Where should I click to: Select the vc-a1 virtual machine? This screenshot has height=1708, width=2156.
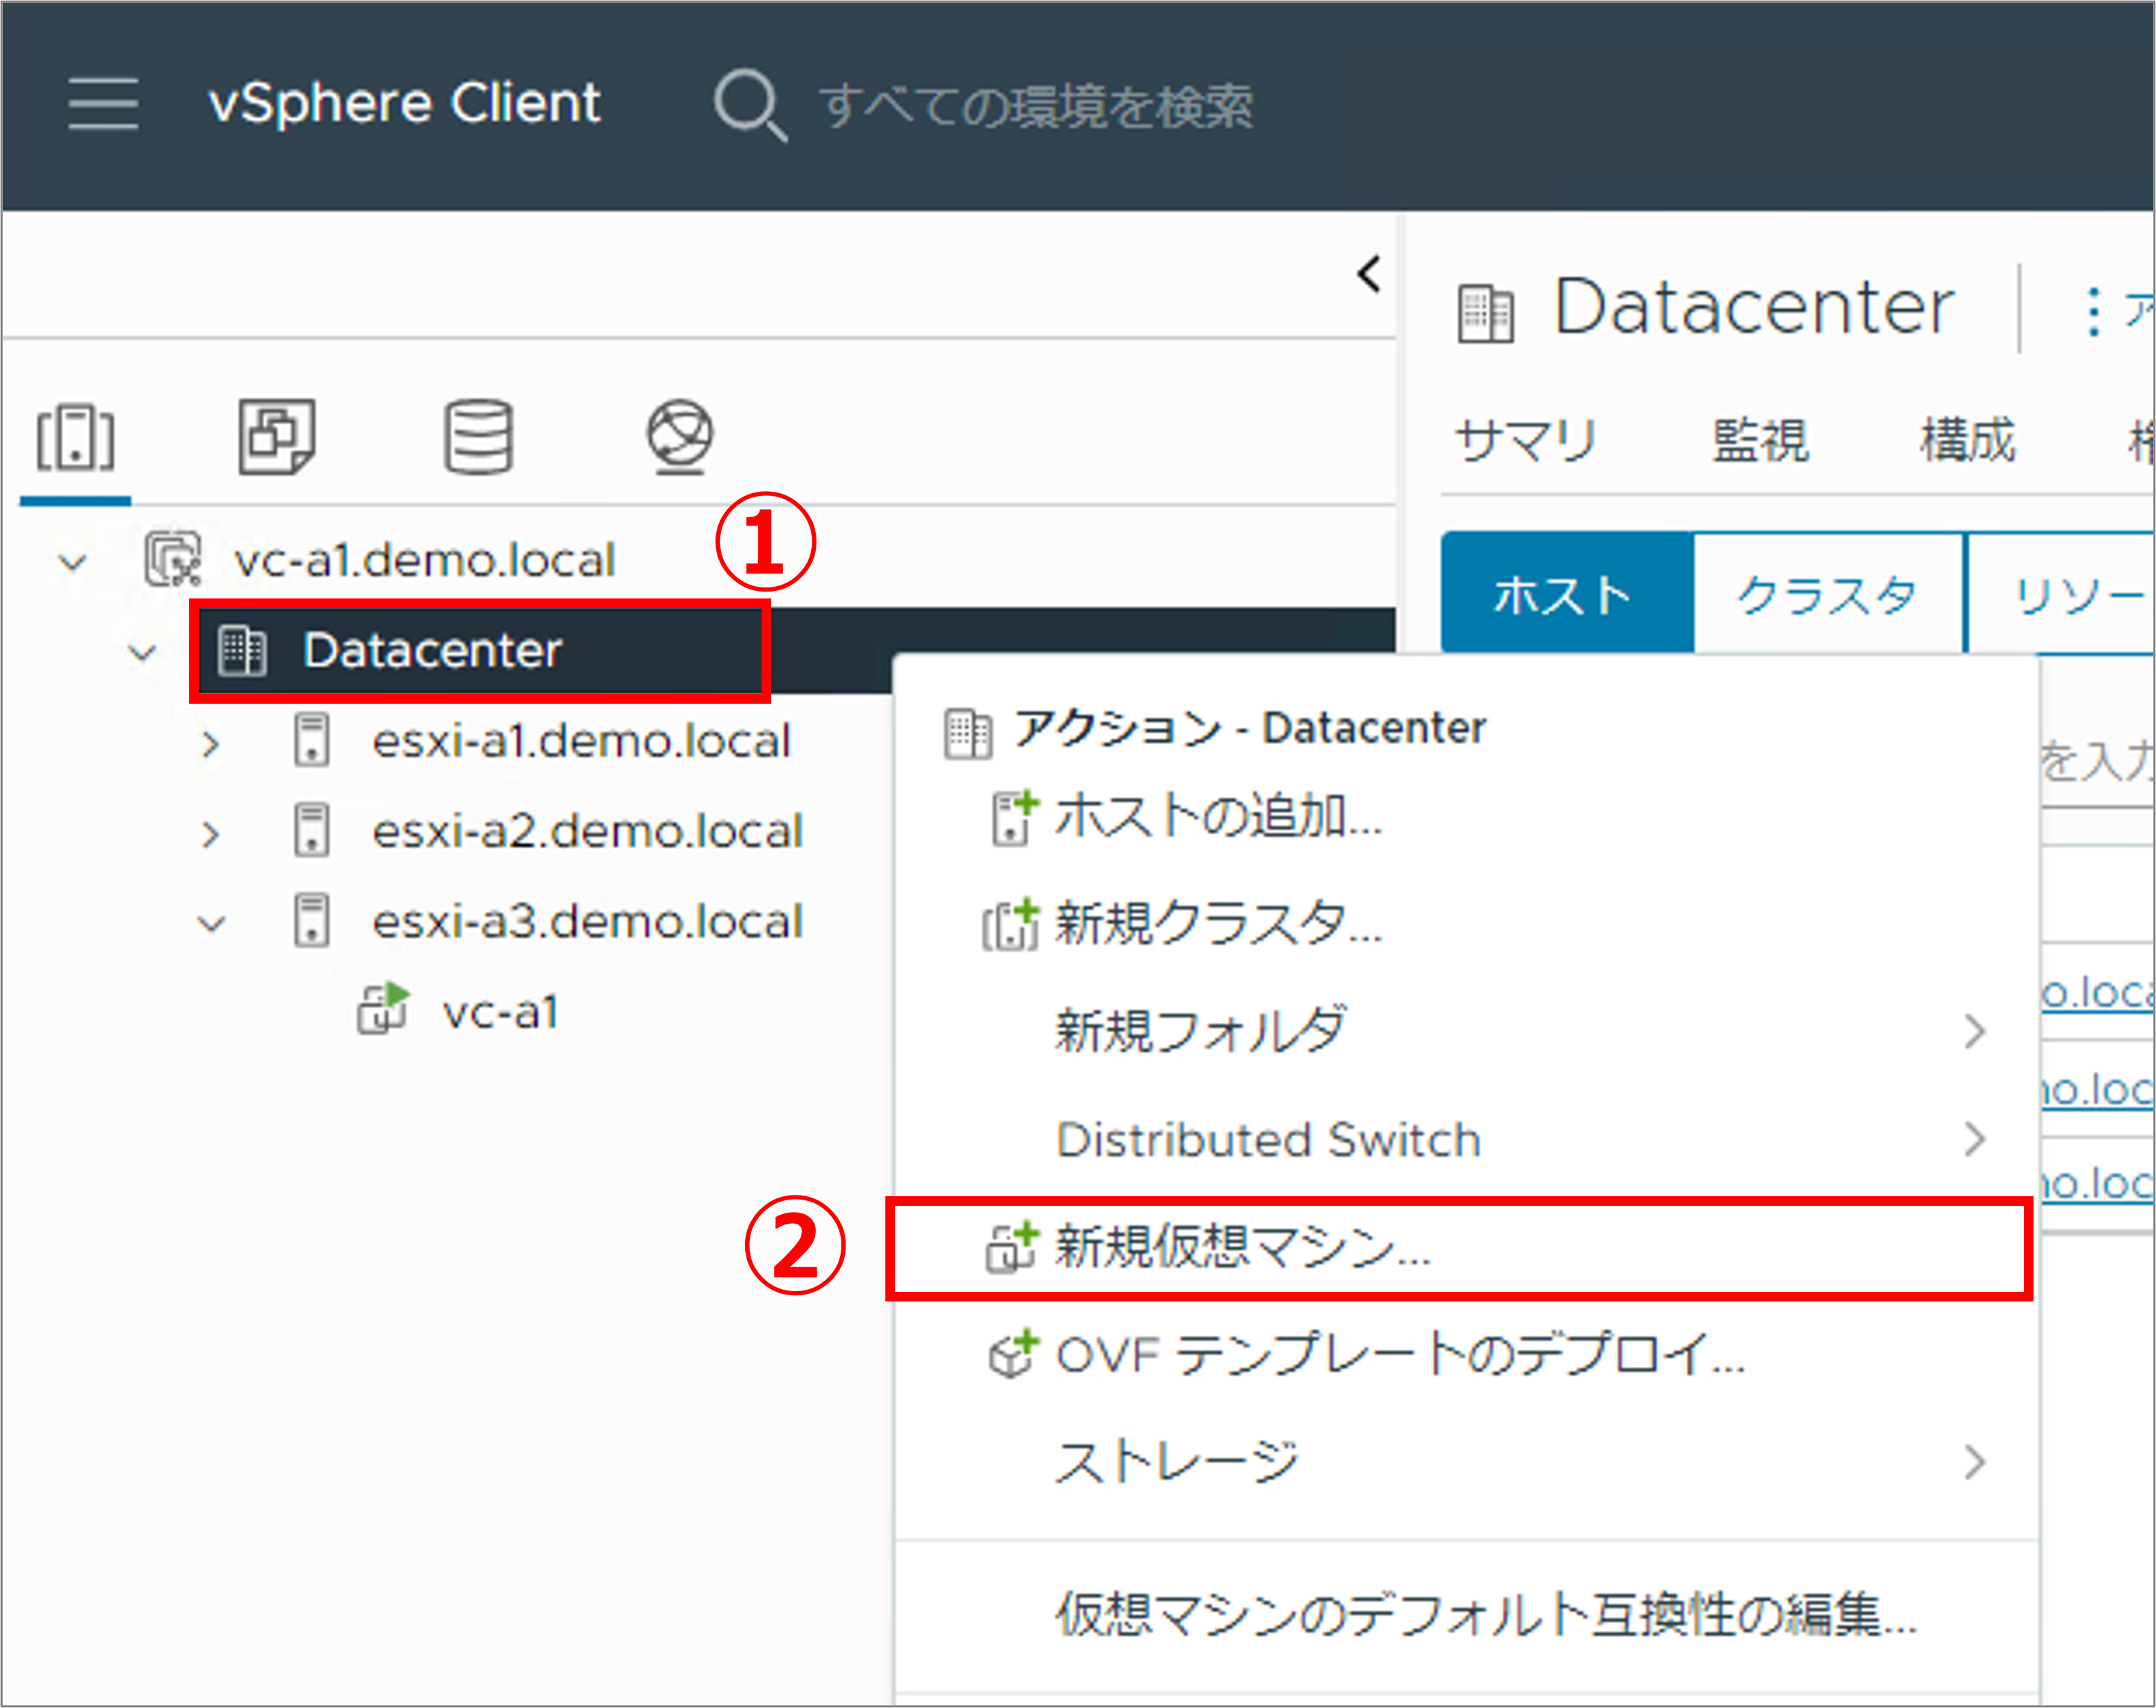(x=500, y=1013)
